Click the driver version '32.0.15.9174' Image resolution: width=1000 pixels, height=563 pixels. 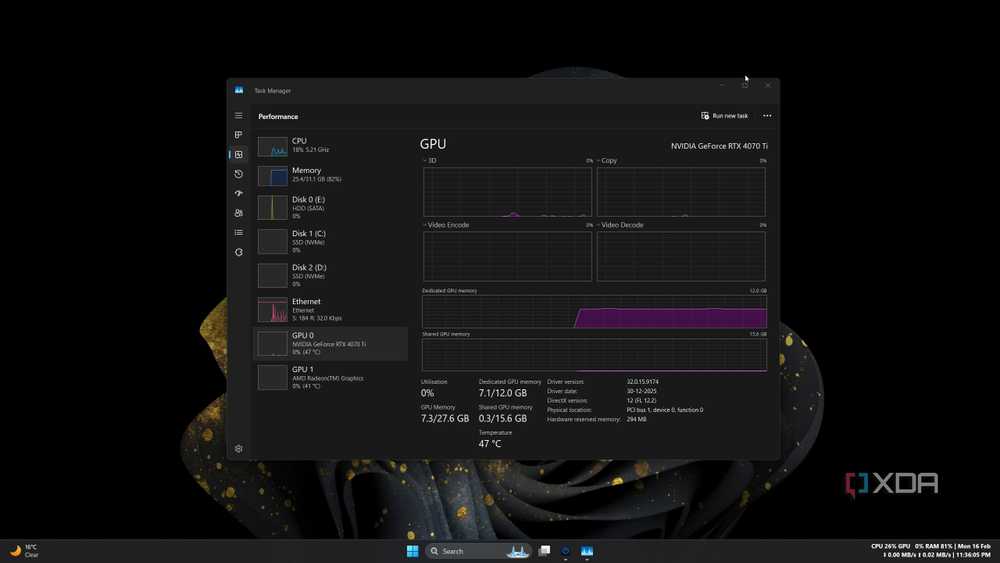[x=642, y=382]
